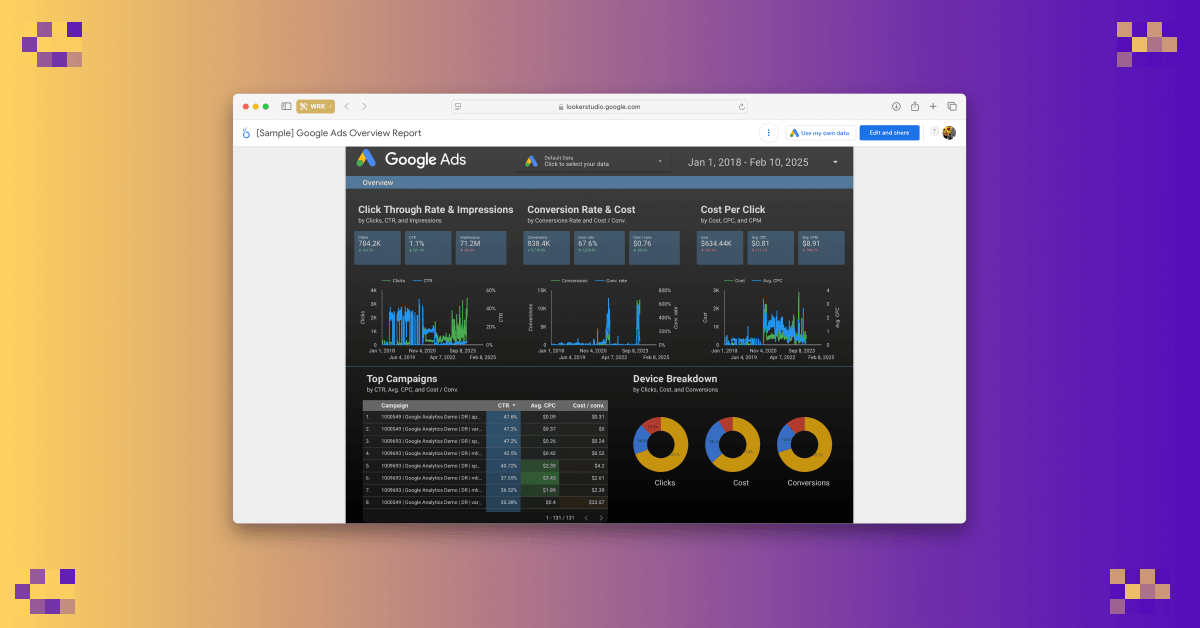The width and height of the screenshot is (1200, 628).
Task: Sort table by Avg. CPC column header
Action: tap(541, 405)
